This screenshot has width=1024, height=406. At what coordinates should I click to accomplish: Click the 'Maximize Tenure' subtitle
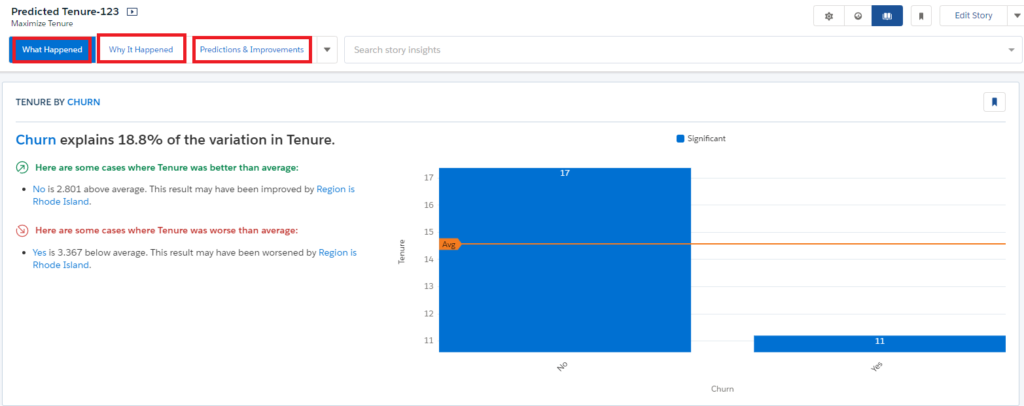42,23
